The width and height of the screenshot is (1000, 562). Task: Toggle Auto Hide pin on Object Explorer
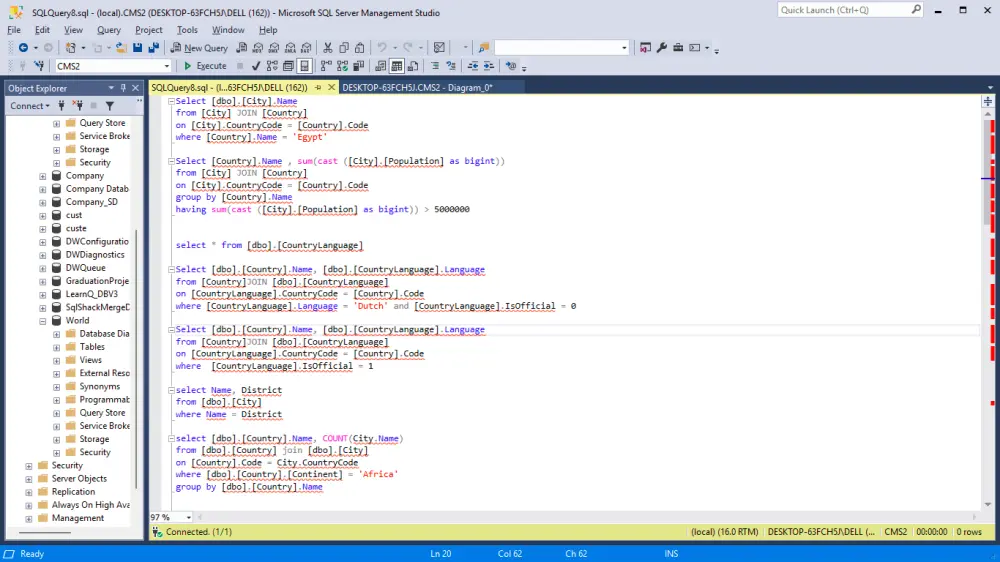pyautogui.click(x=123, y=88)
